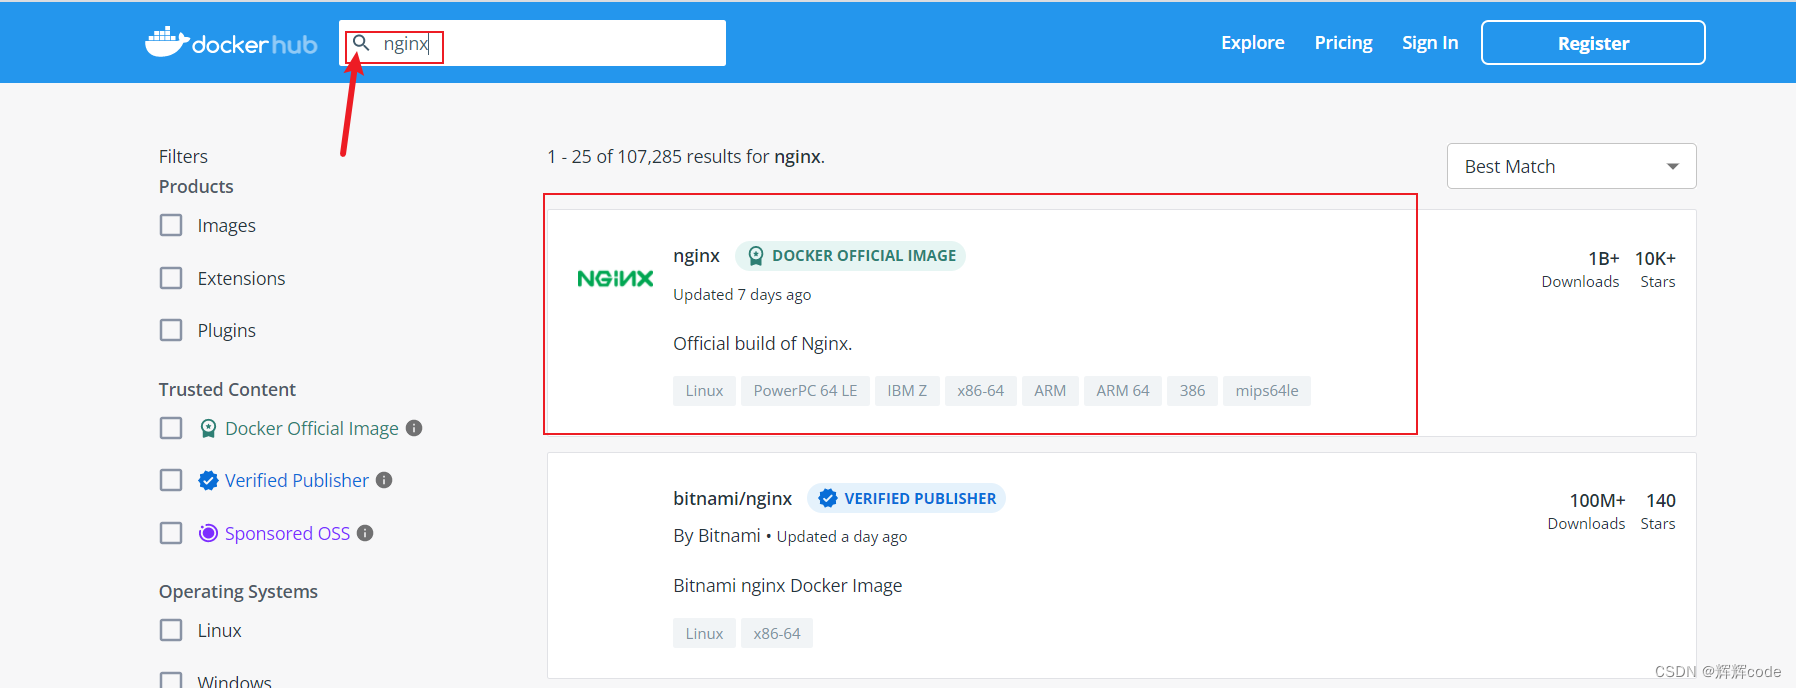
Task: Click the Linux tag on bitnami/nginx result
Action: pyautogui.click(x=704, y=633)
